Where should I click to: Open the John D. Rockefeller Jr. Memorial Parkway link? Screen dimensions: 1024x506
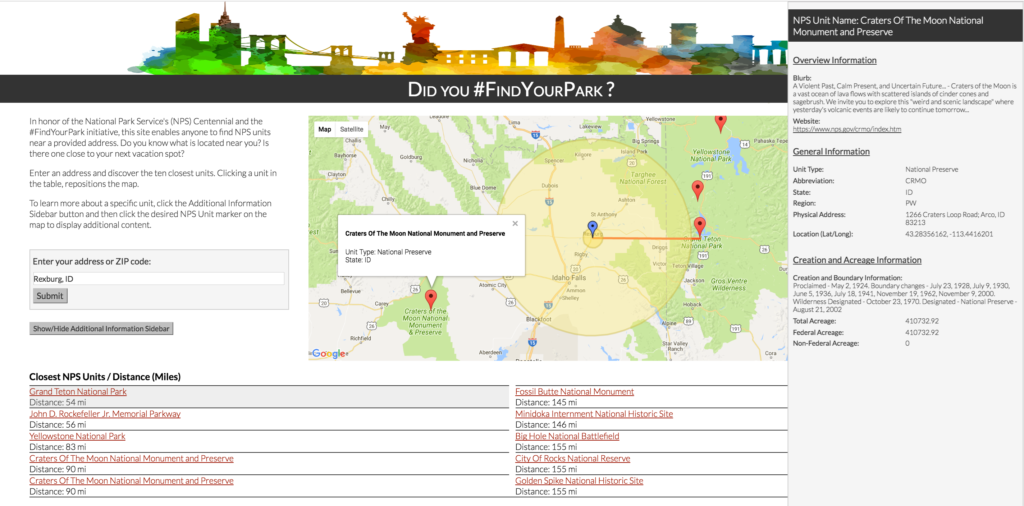click(105, 414)
